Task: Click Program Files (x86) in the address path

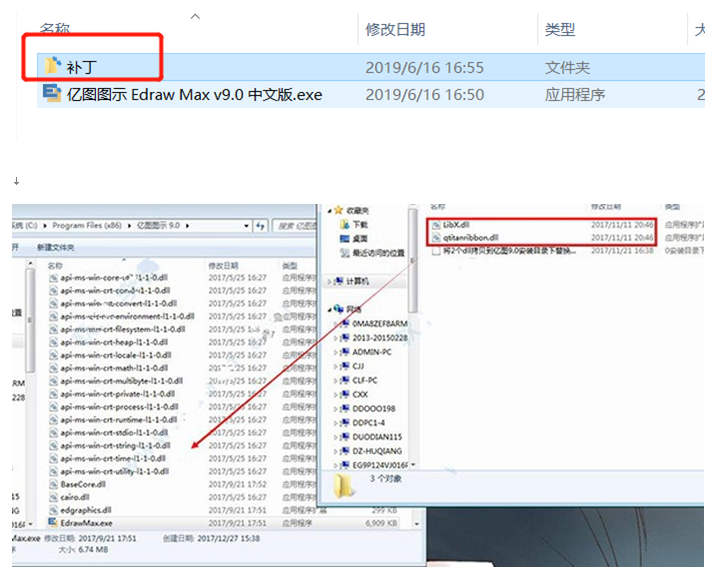Action: [x=87, y=225]
